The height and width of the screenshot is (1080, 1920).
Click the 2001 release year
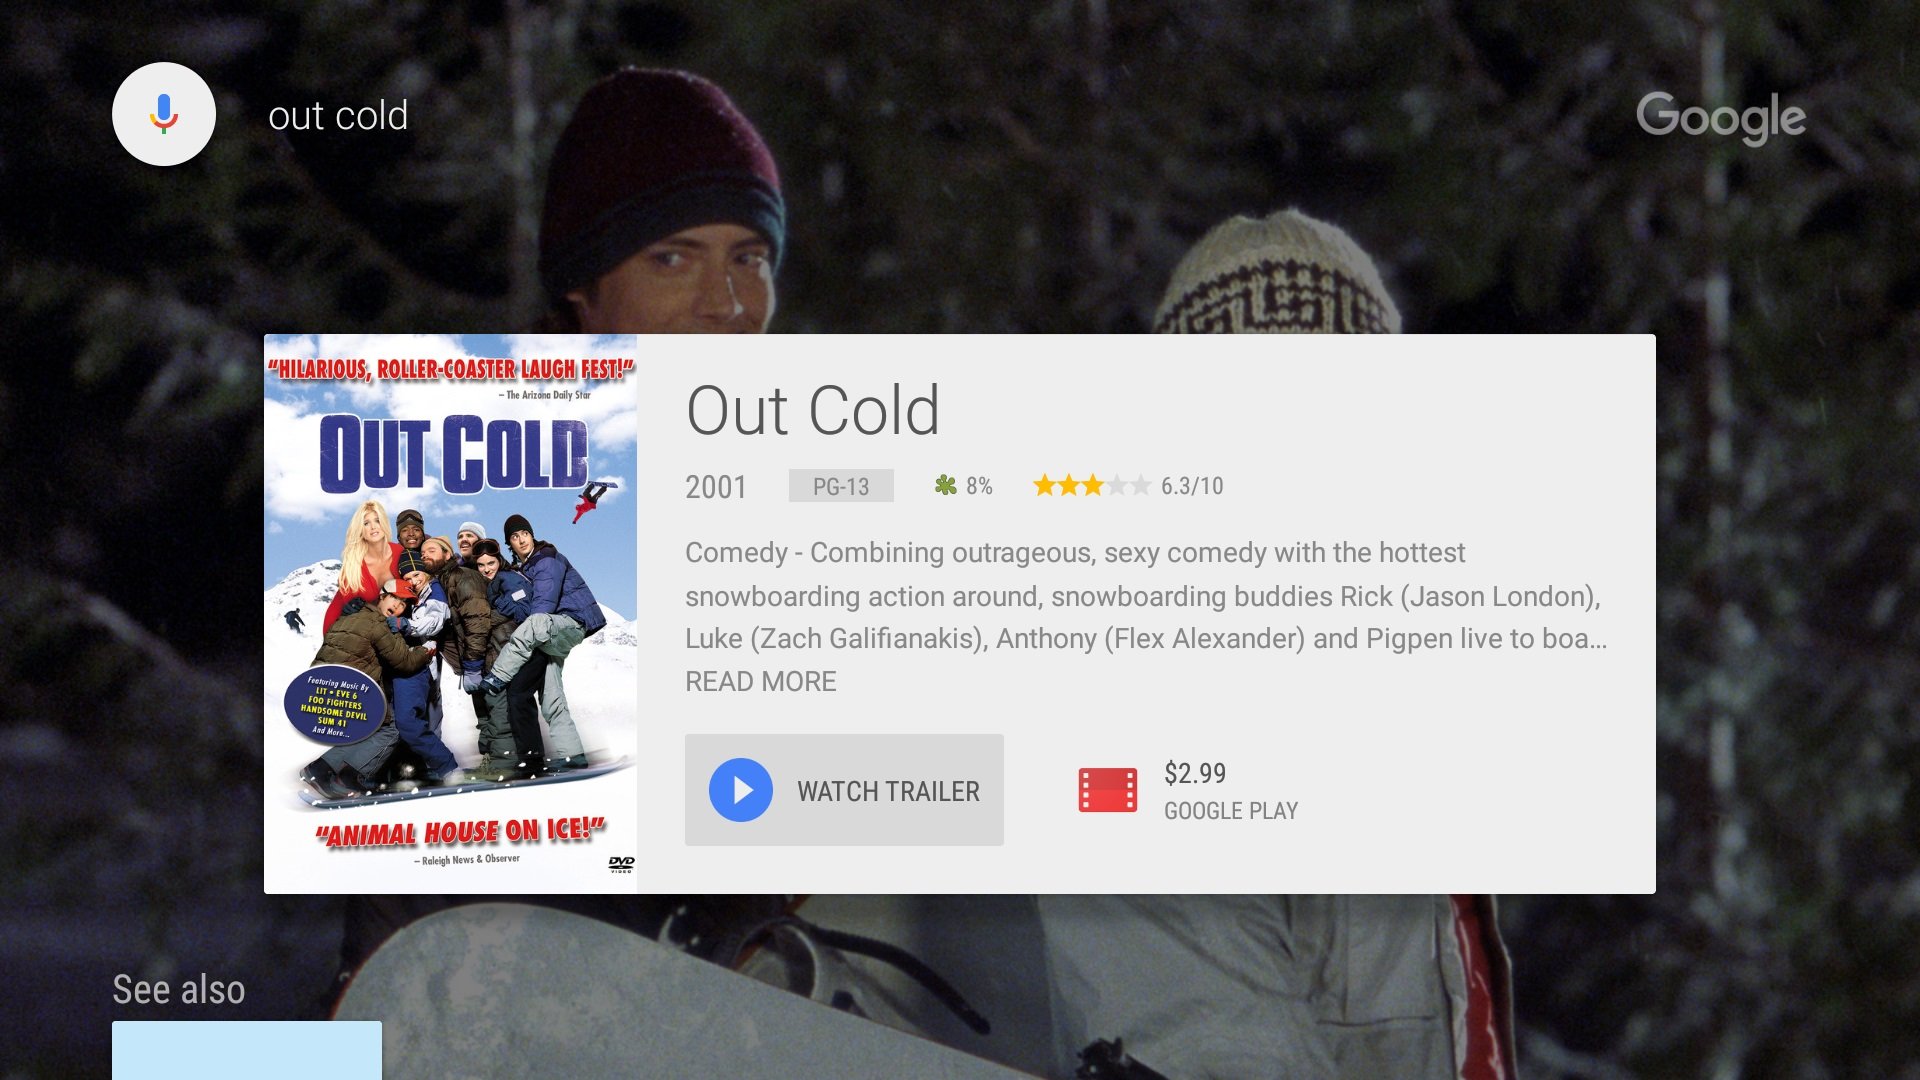click(x=716, y=487)
